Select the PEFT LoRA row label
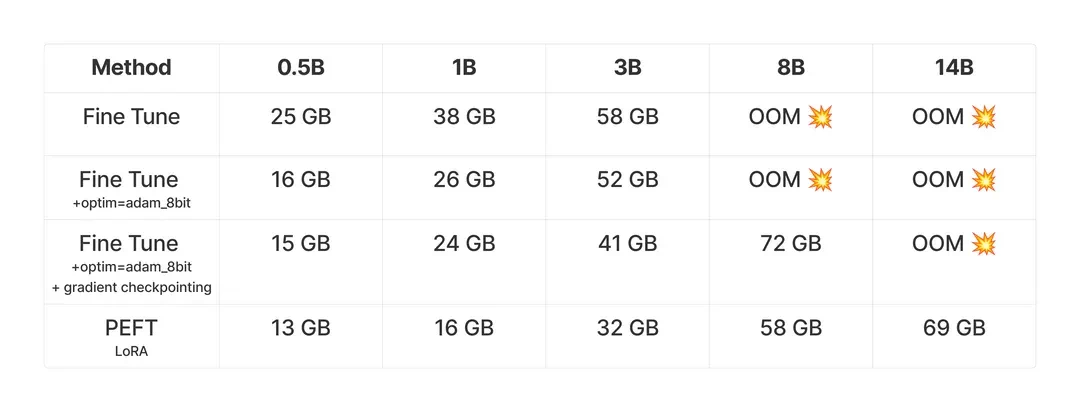 [x=132, y=338]
